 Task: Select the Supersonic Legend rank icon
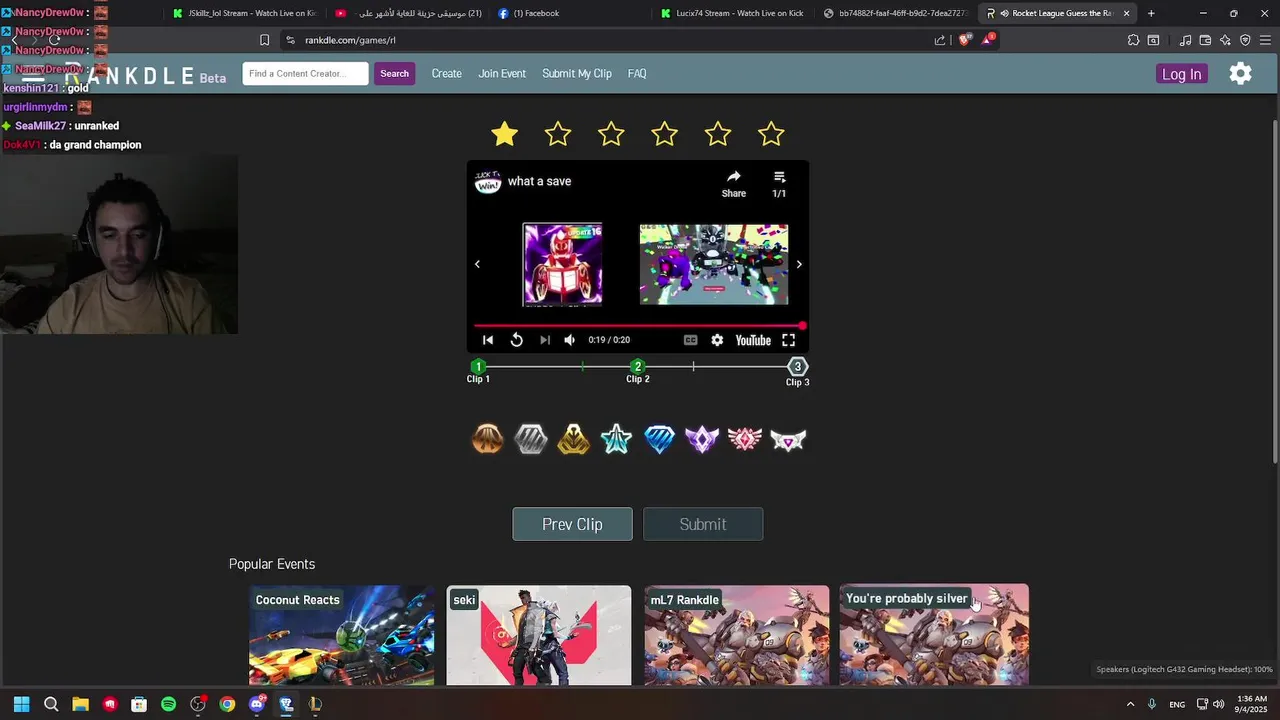788,439
